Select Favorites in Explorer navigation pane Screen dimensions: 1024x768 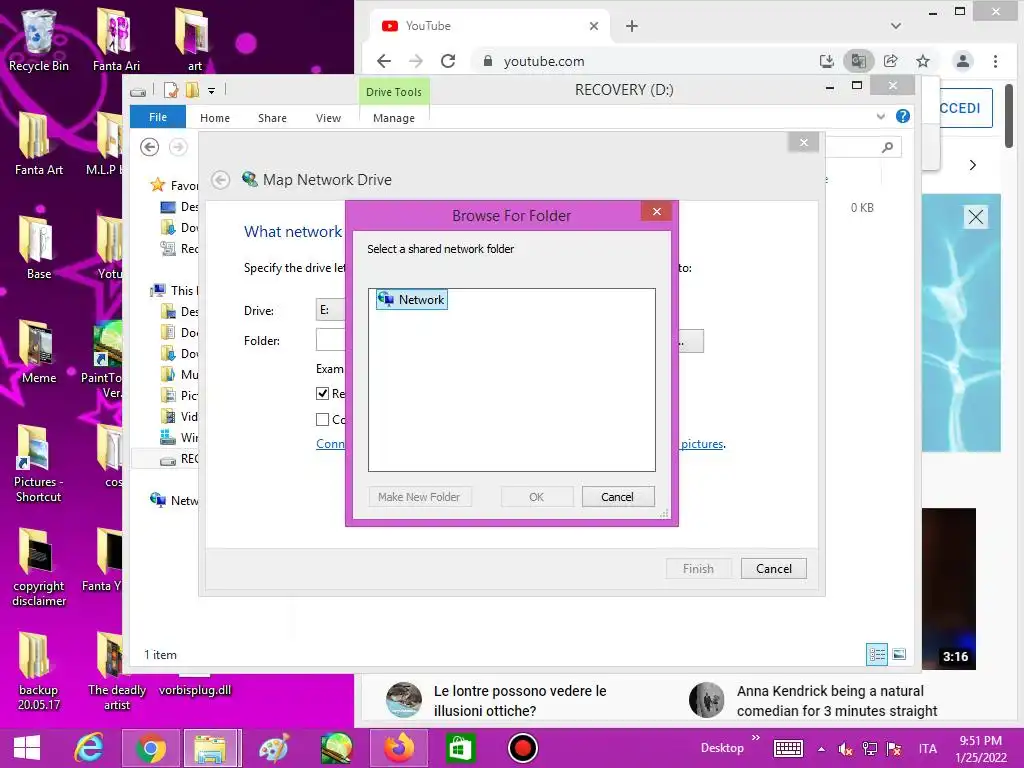tap(174, 185)
